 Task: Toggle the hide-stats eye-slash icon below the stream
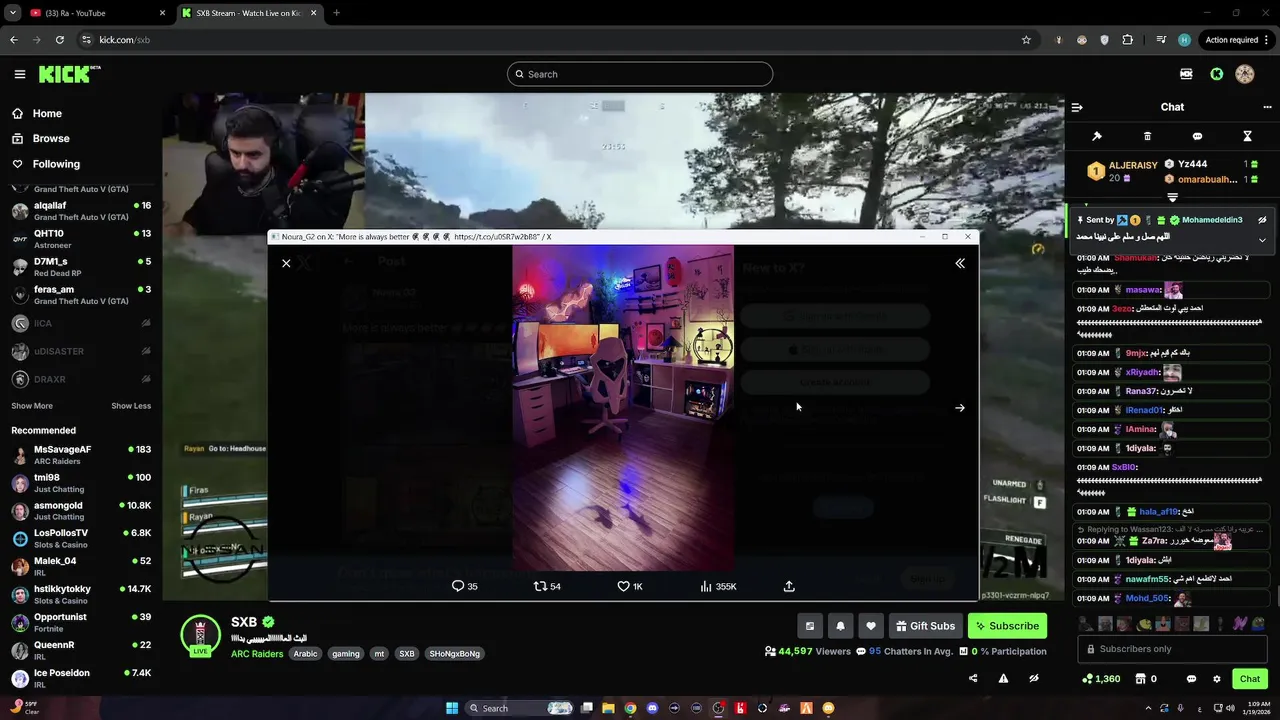(x=1034, y=678)
